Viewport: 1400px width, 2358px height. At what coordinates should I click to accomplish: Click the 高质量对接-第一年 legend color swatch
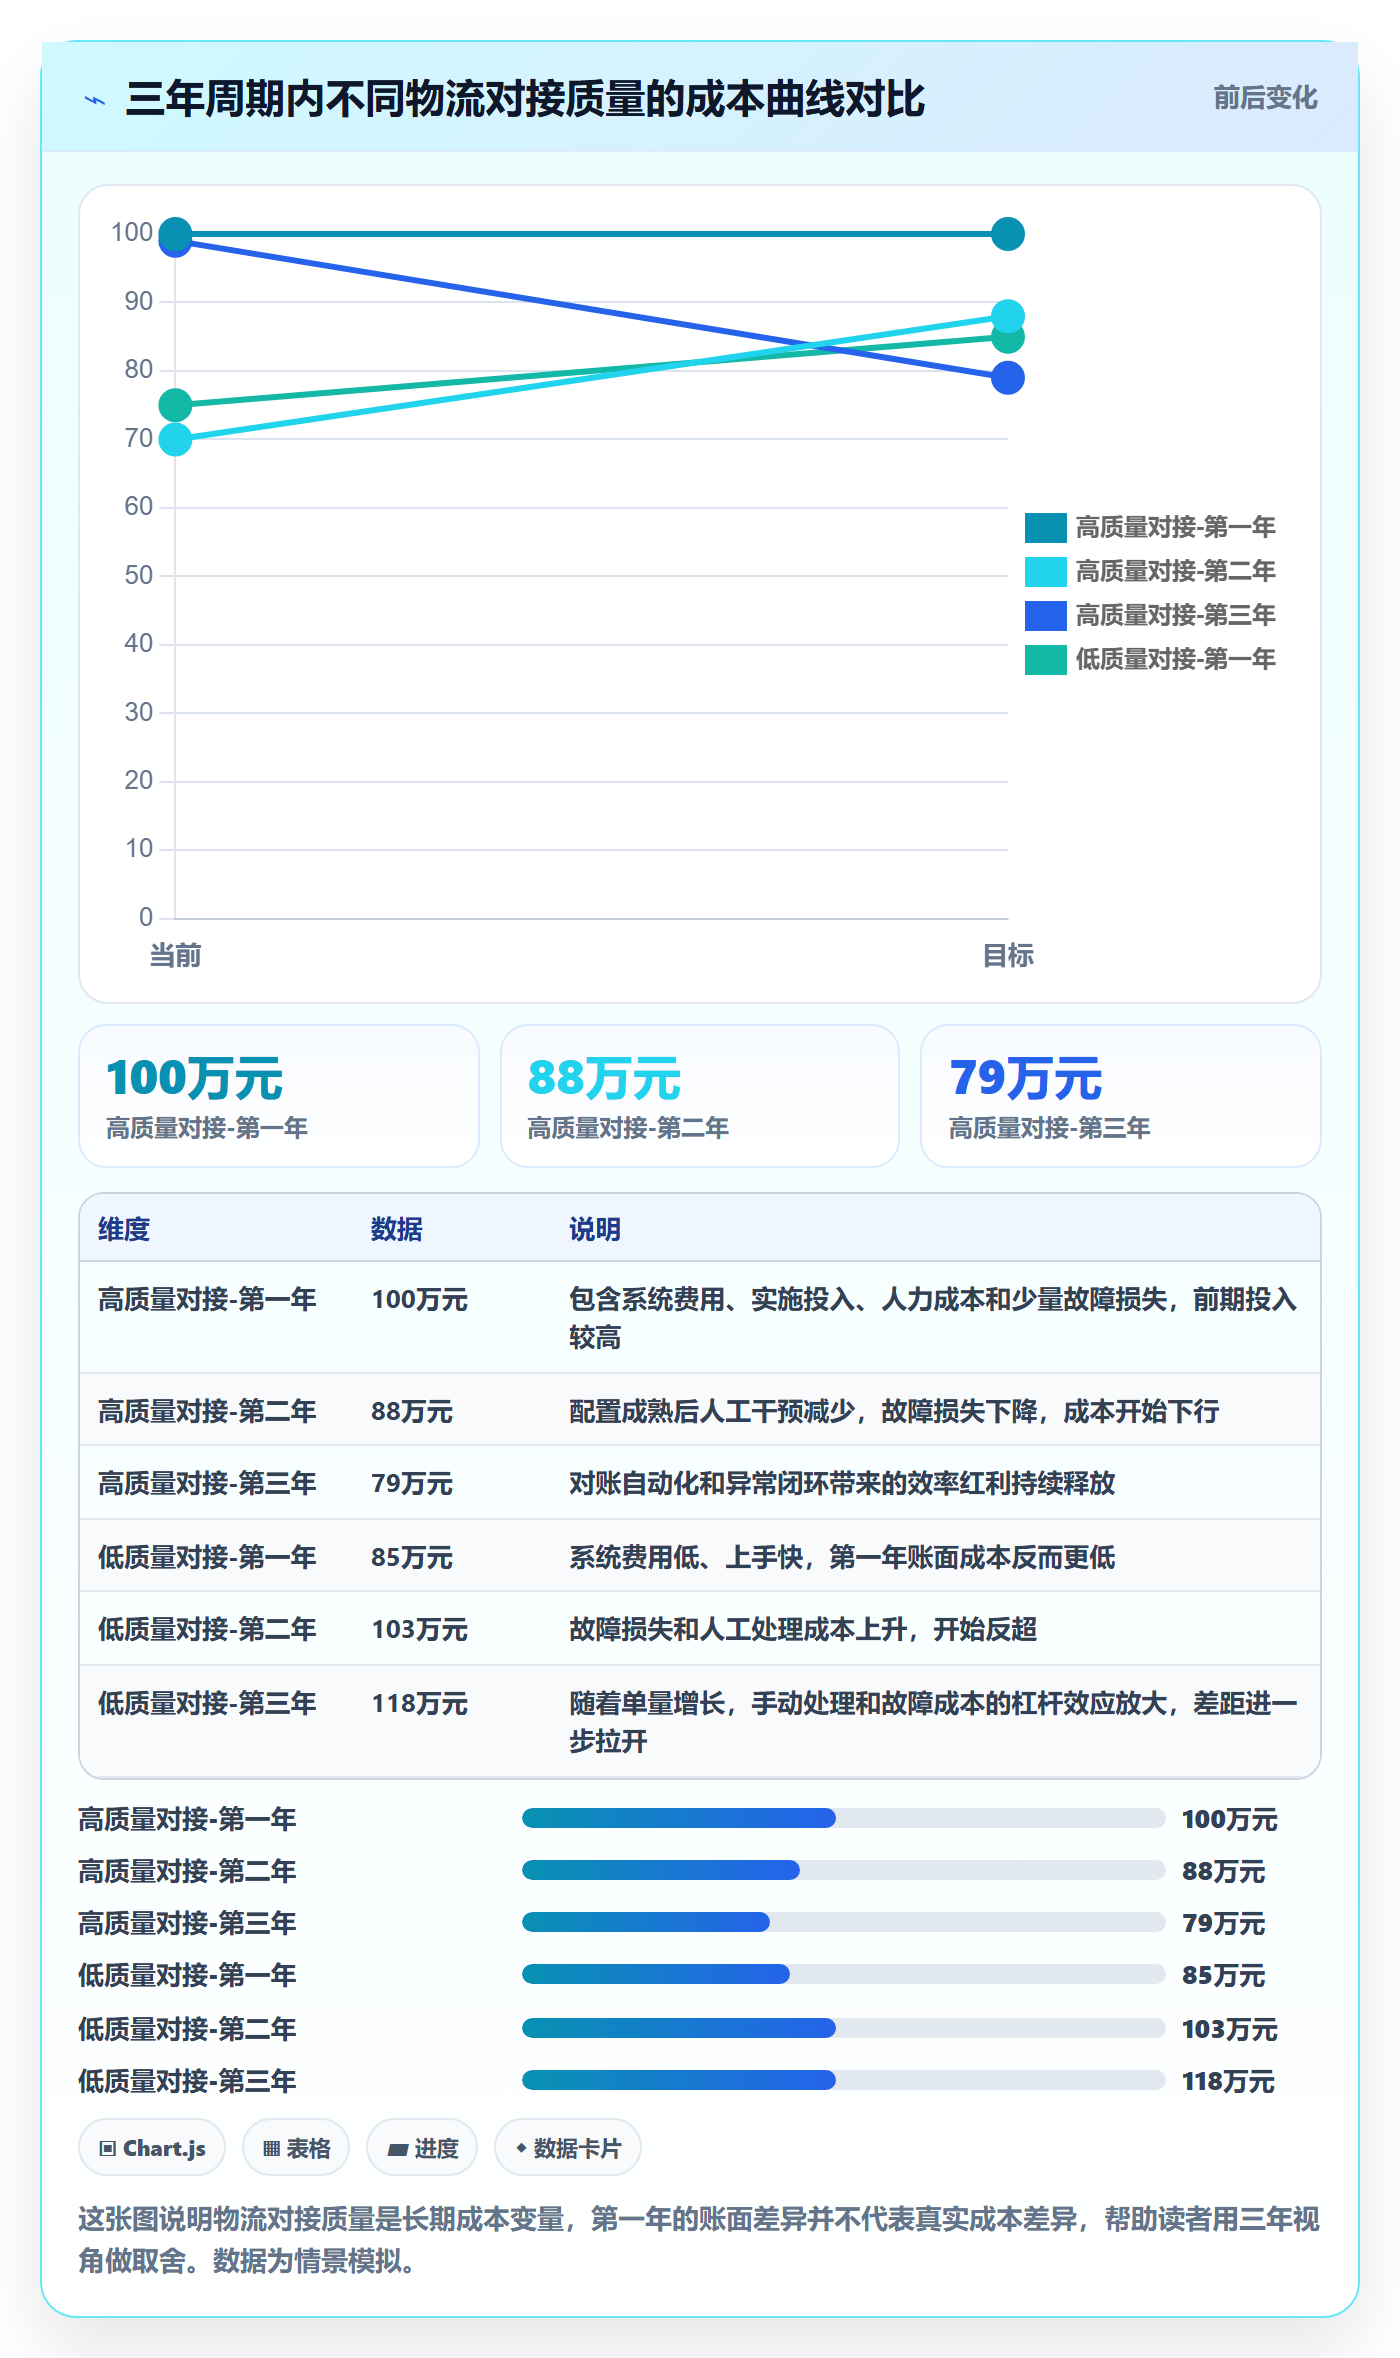tap(1045, 527)
